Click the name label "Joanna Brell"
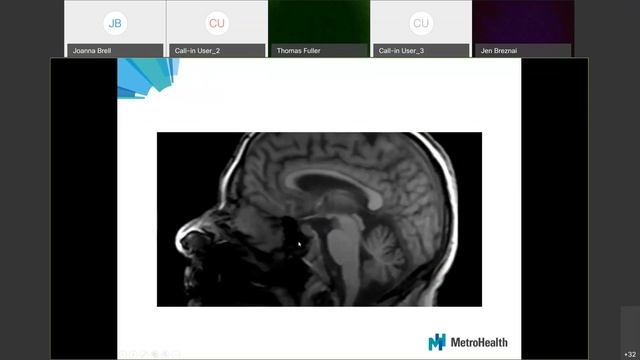This screenshot has height=360, width=640. 92,51
